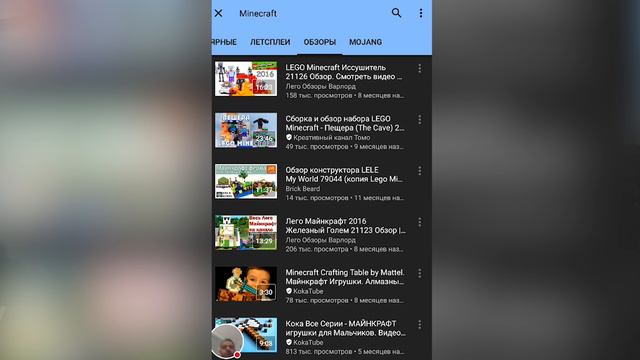Open title Обзор конструктора LELE

pyautogui.click(x=345, y=174)
